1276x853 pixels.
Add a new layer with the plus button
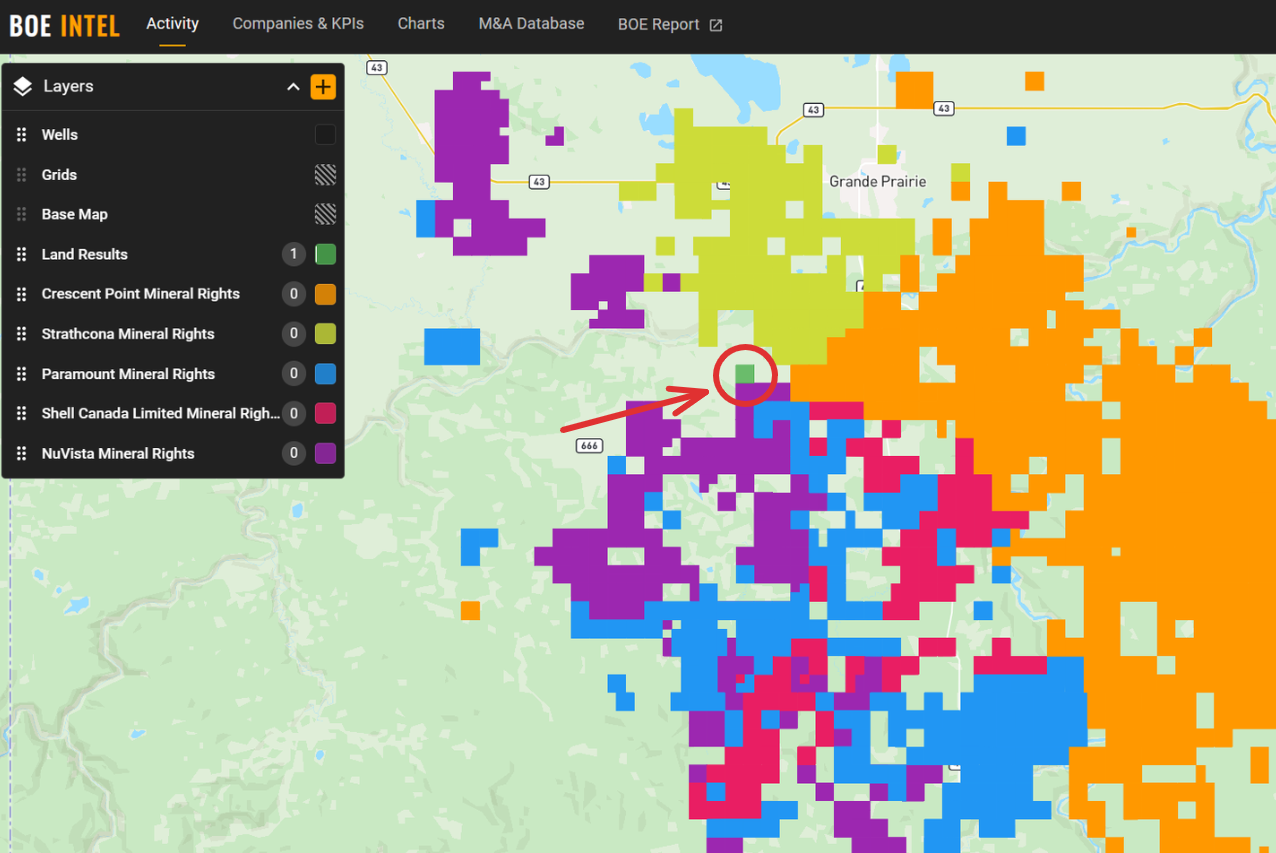[323, 87]
